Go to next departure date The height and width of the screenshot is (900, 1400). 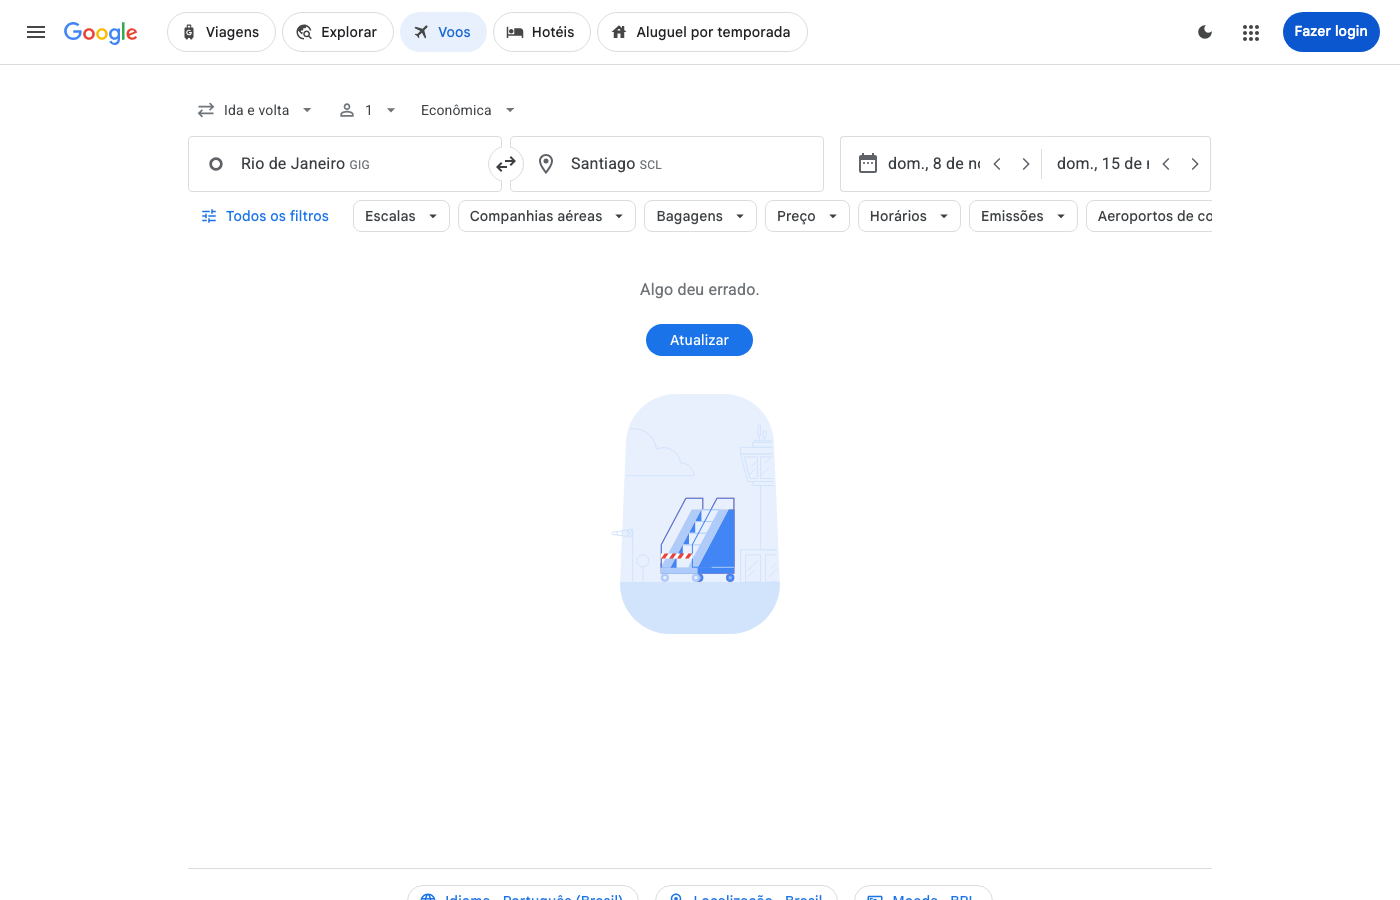pos(1026,164)
